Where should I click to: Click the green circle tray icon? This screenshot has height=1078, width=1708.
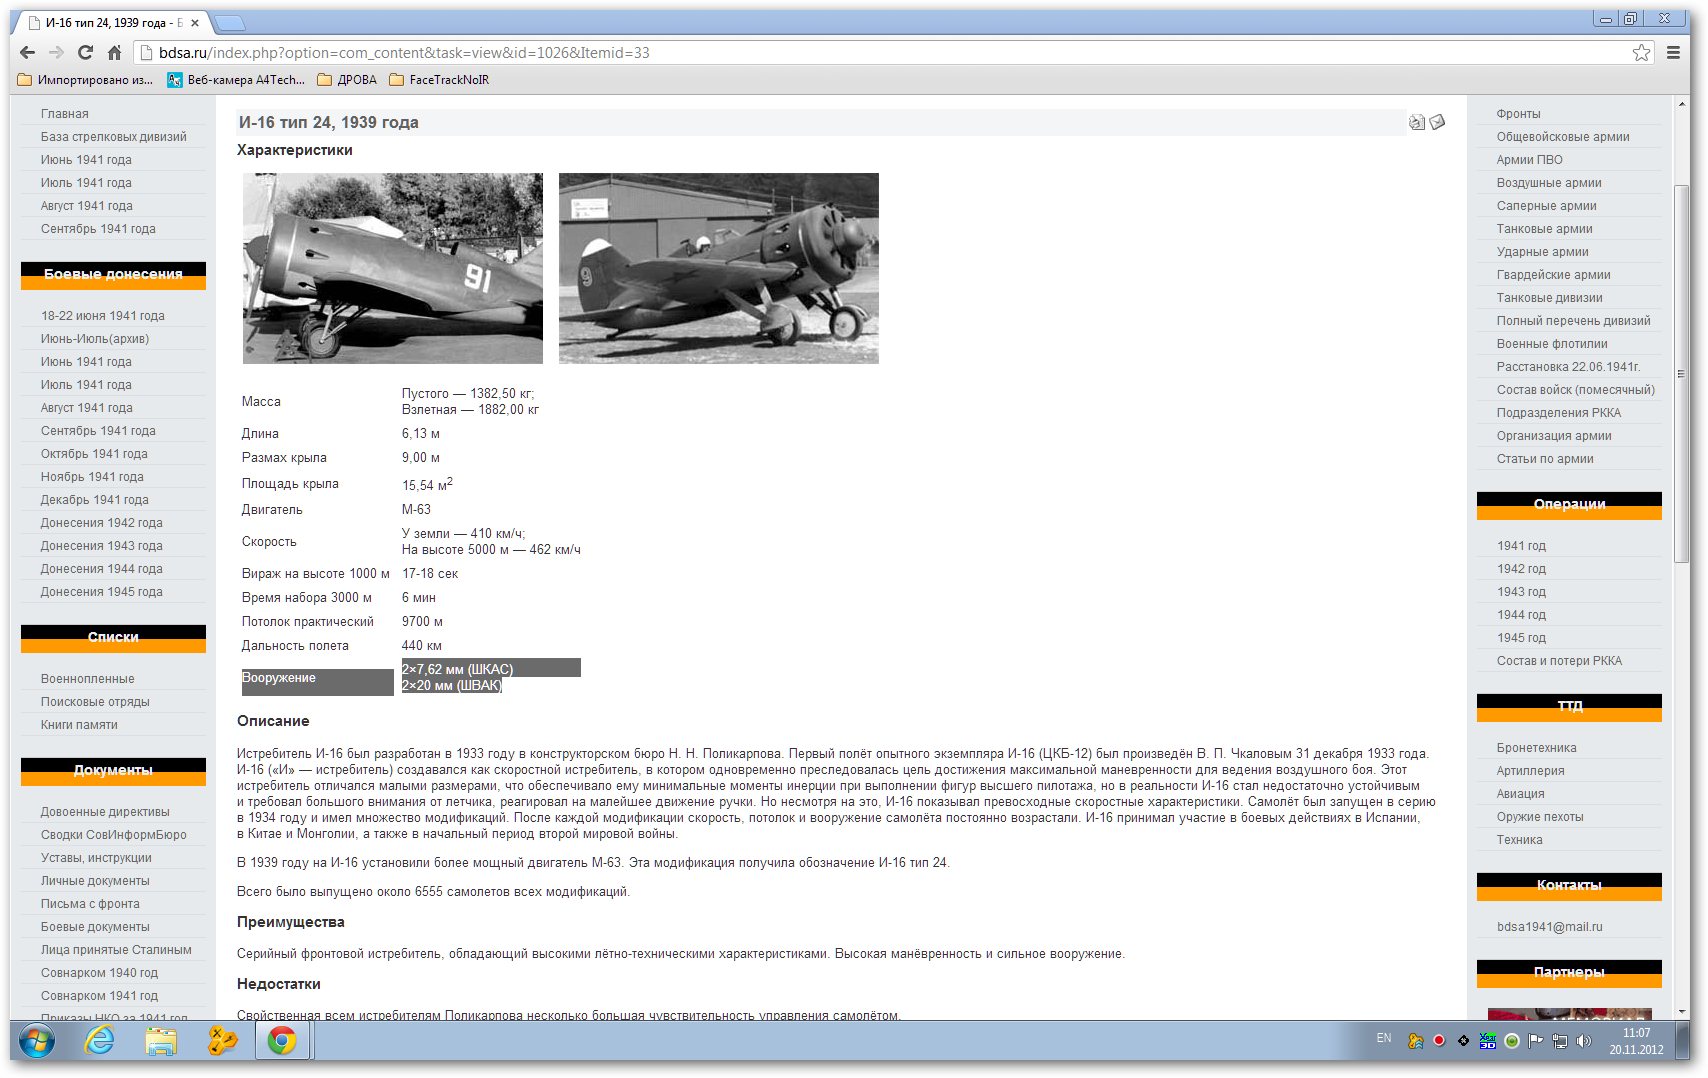click(1512, 1041)
